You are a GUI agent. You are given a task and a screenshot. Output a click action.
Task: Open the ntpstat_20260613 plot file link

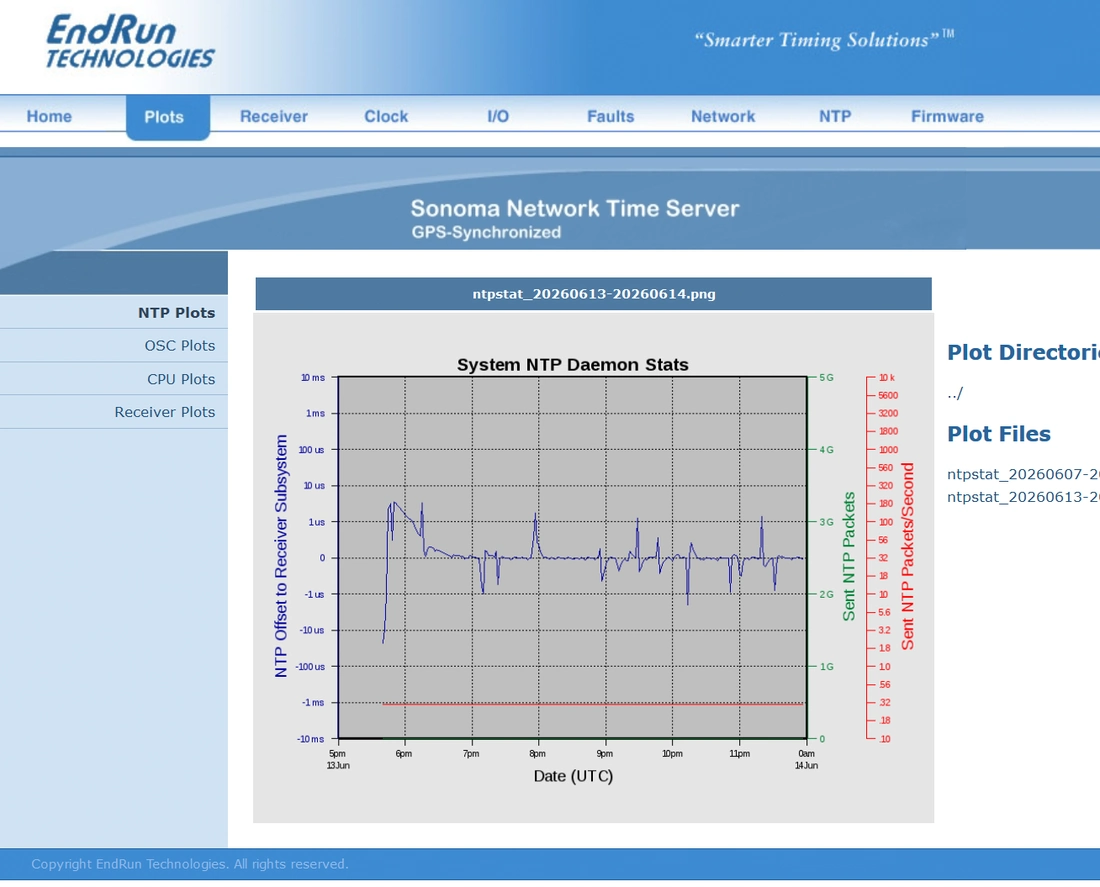[x=1023, y=497]
